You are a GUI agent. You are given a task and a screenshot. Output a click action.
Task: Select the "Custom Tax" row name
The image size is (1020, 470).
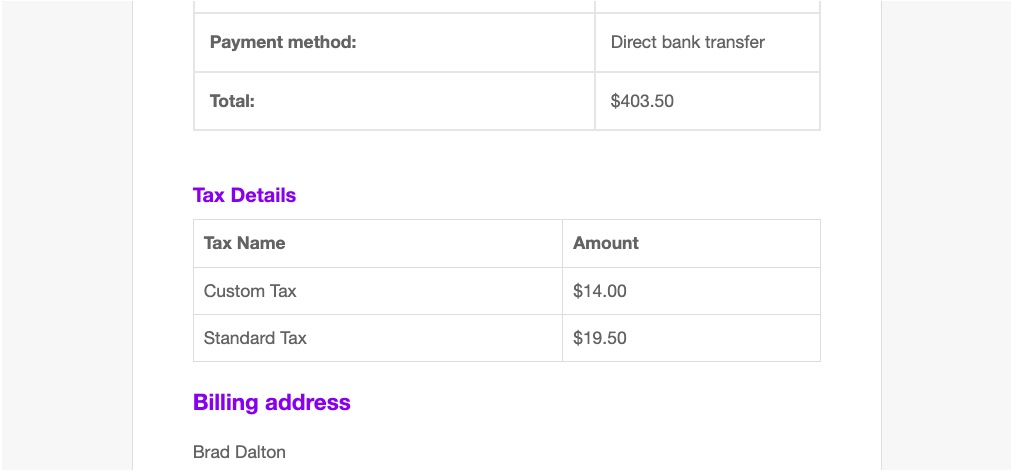pos(250,291)
